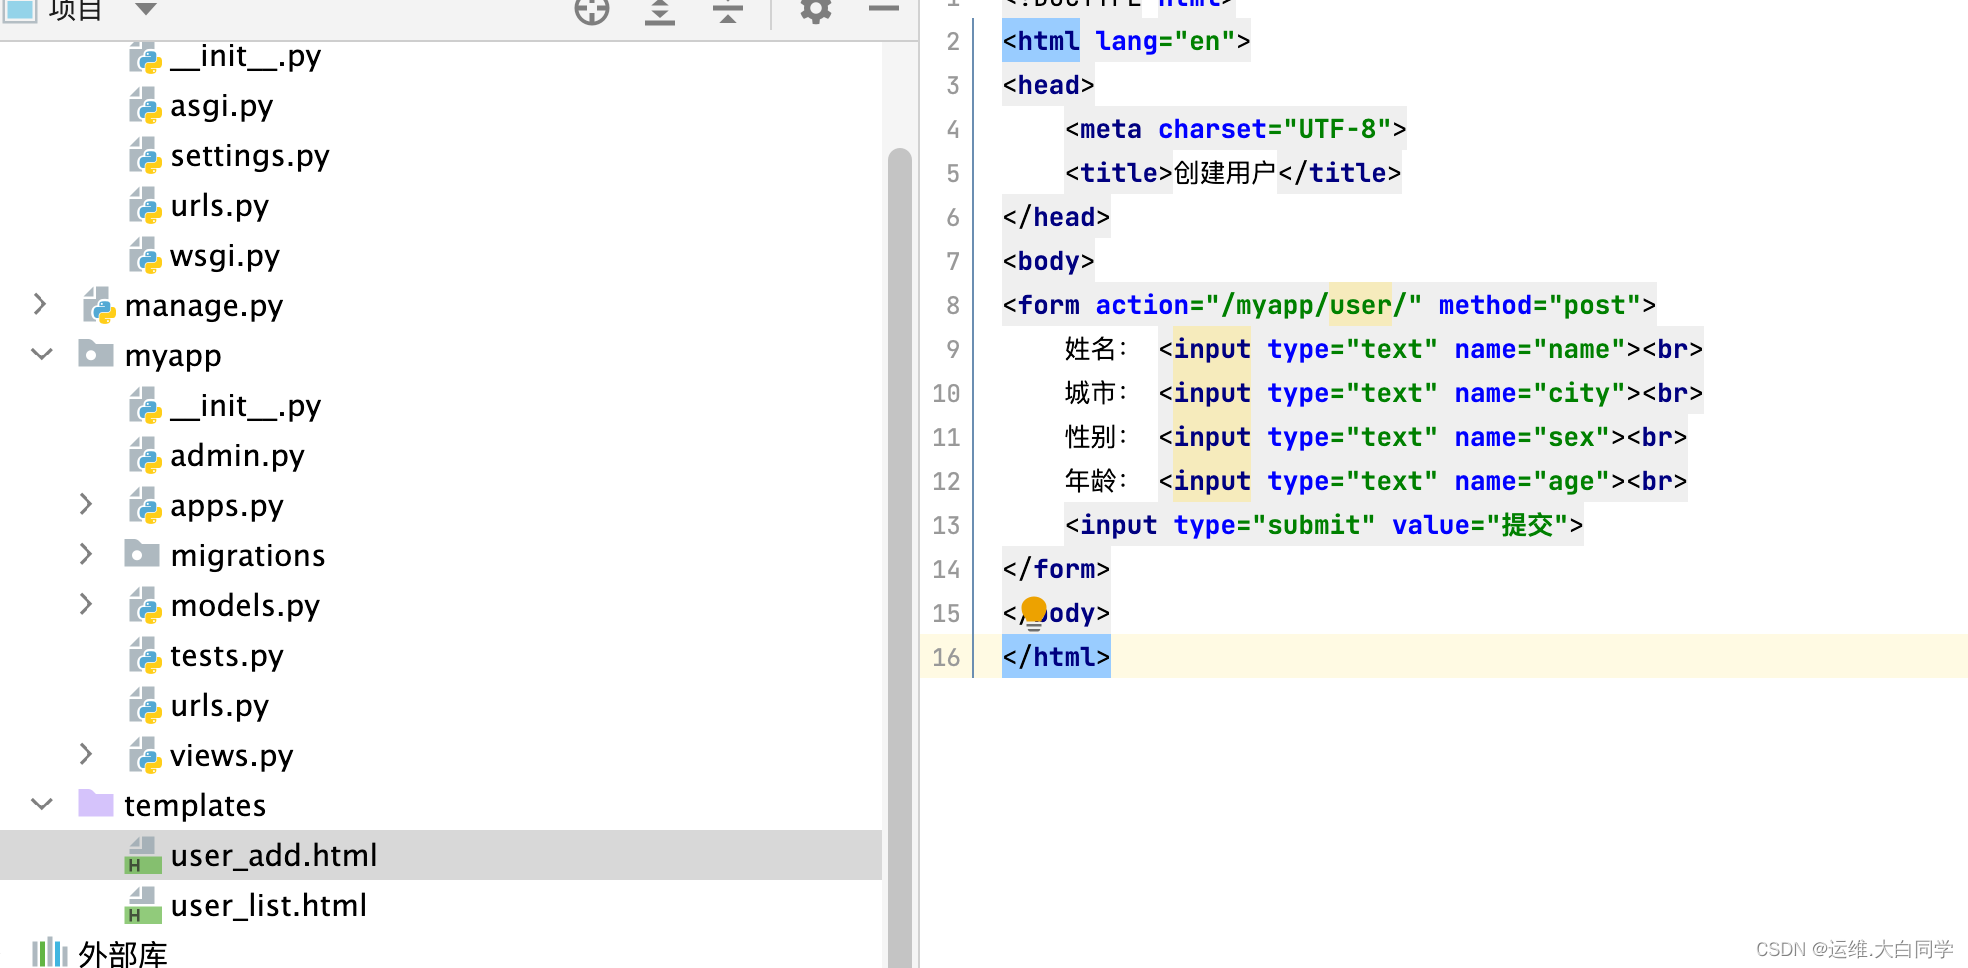Click the Python icon of settings.py
Image resolution: width=1968 pixels, height=968 pixels.
point(145,155)
